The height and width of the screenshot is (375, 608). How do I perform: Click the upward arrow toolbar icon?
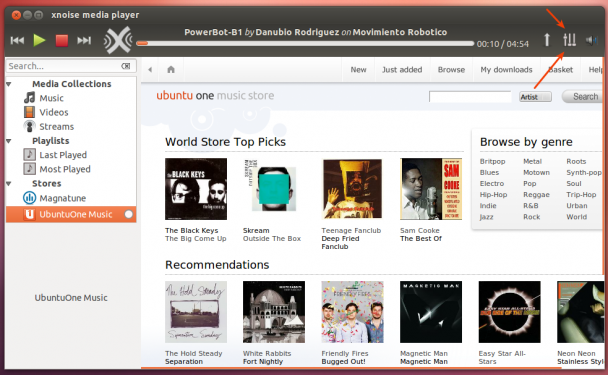[547, 40]
